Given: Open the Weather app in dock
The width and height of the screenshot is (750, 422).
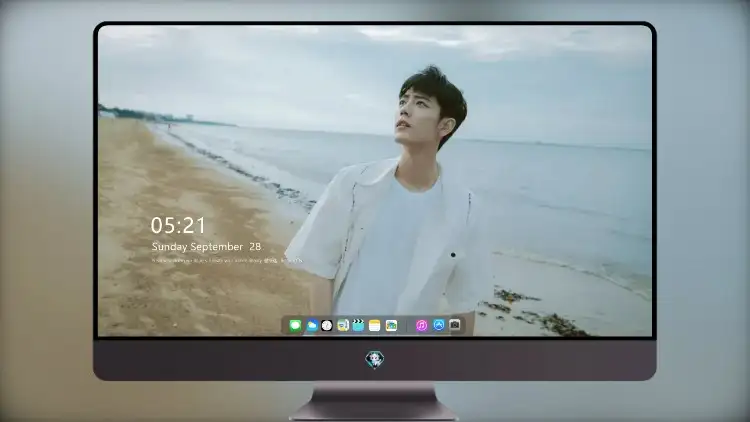Looking at the screenshot, I should [x=311, y=325].
